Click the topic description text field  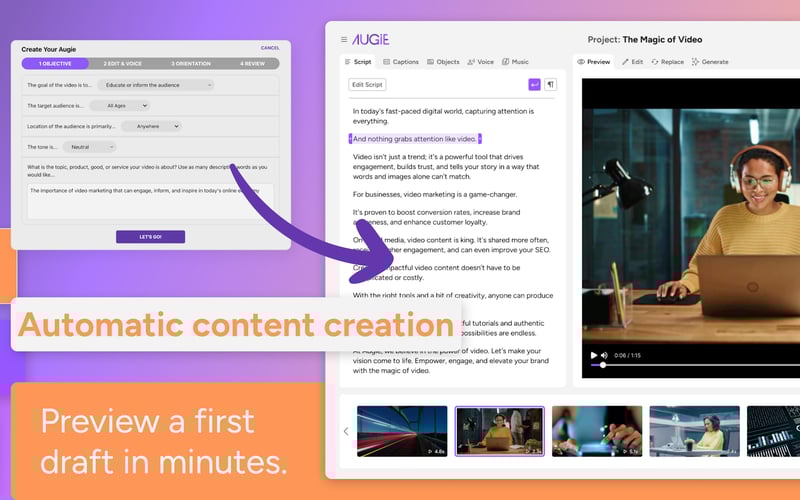click(150, 202)
